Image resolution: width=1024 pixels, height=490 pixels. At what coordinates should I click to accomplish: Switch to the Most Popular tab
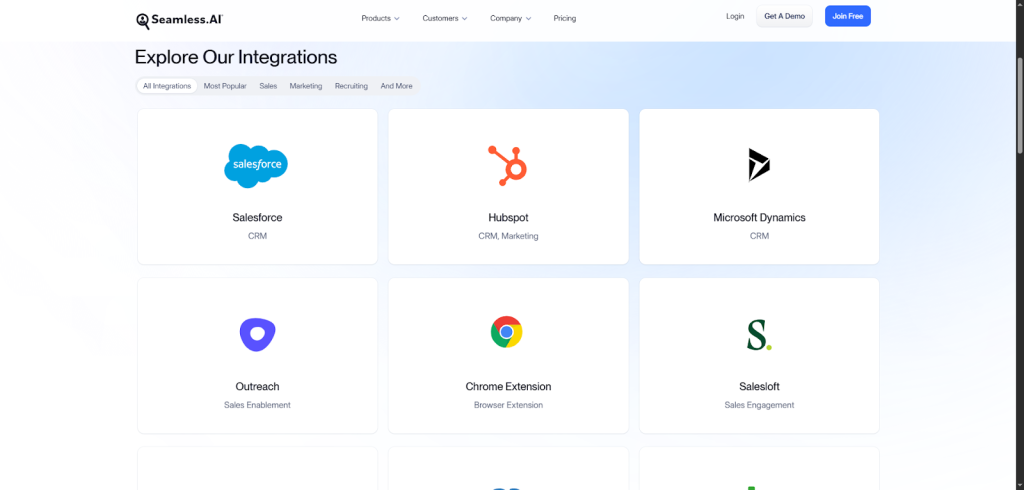[225, 86]
